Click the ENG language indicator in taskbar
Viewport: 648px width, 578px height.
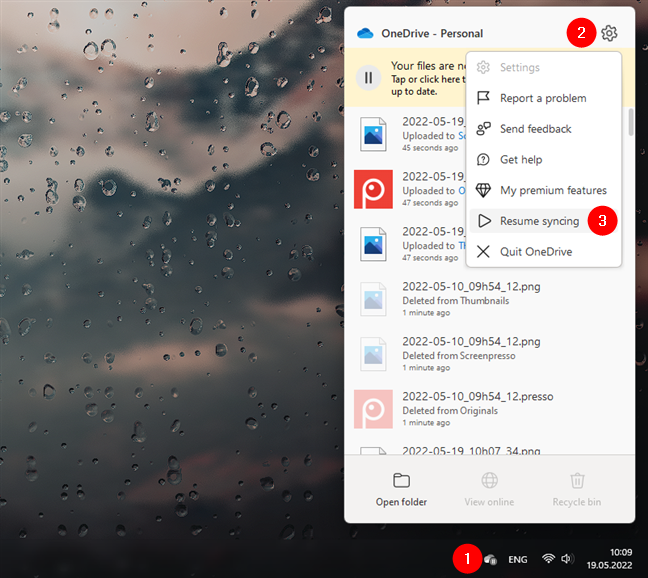tap(517, 559)
